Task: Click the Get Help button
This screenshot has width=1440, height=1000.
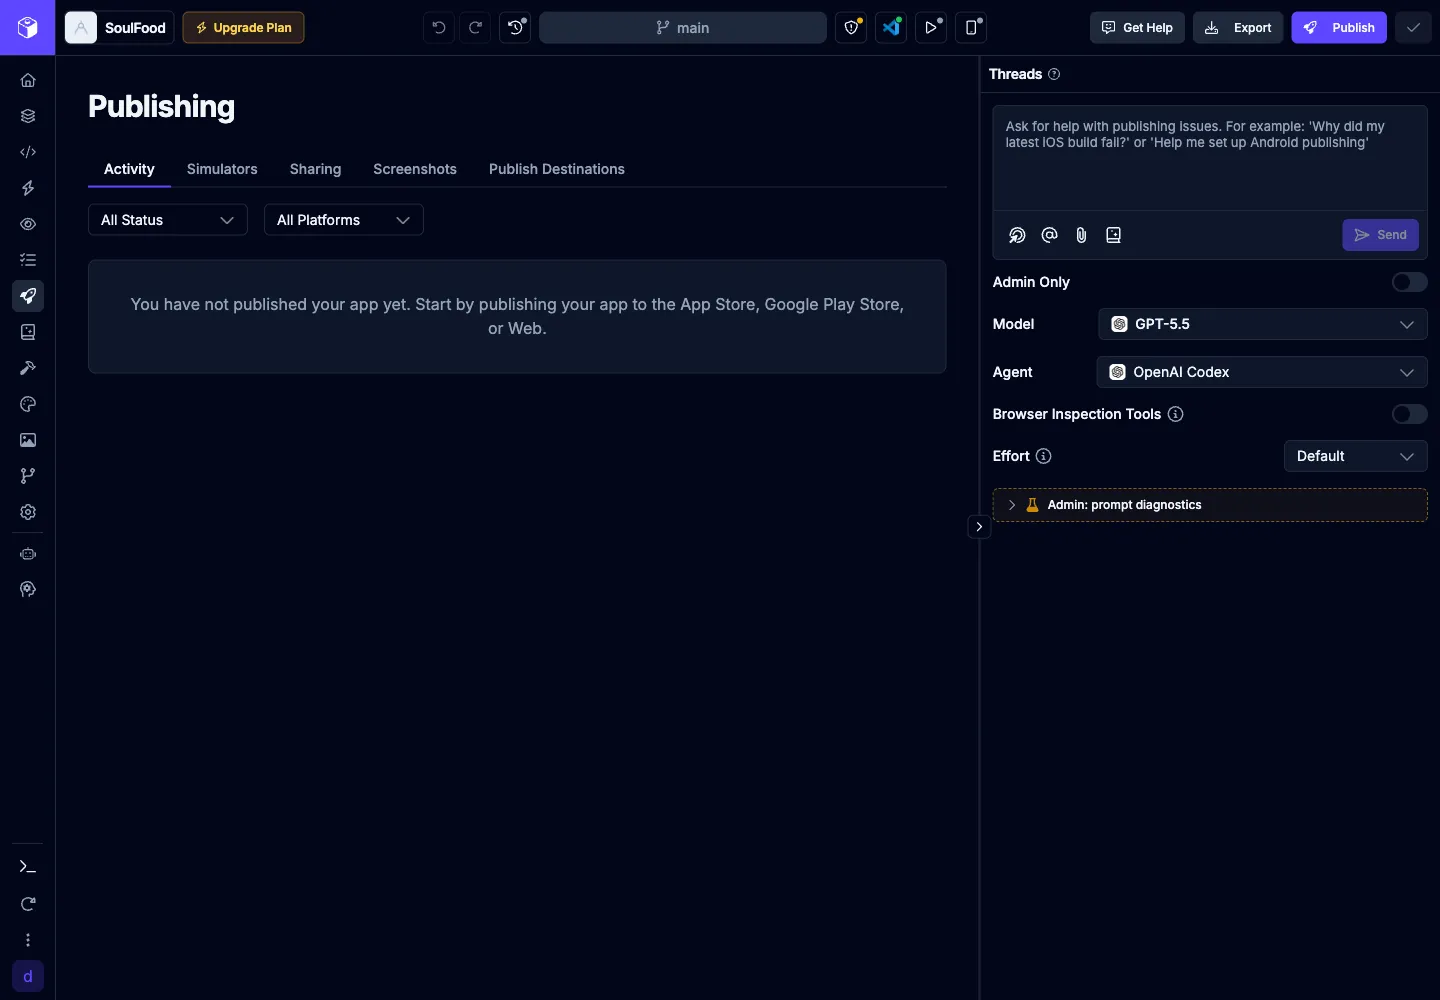Action: click(1137, 28)
